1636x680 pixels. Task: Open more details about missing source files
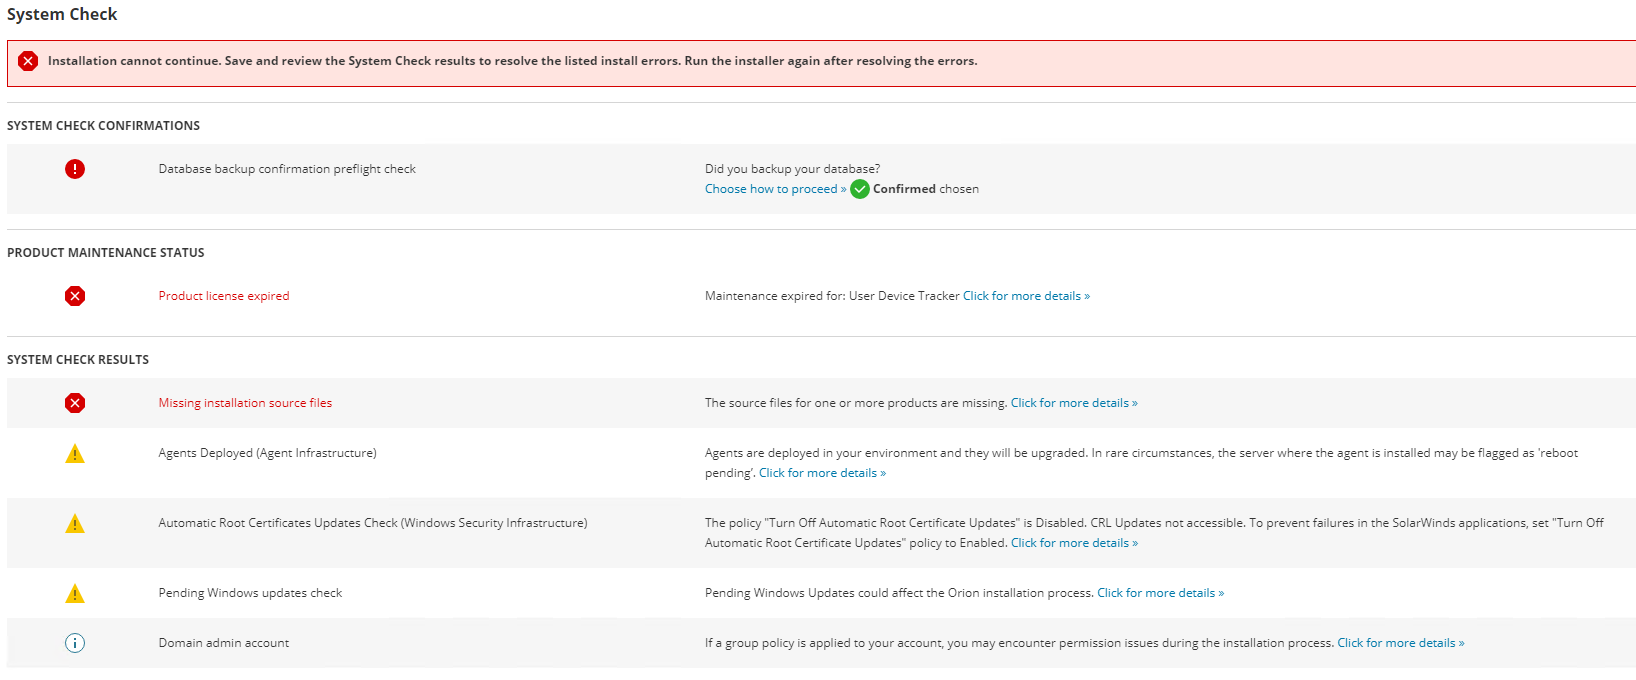1074,403
